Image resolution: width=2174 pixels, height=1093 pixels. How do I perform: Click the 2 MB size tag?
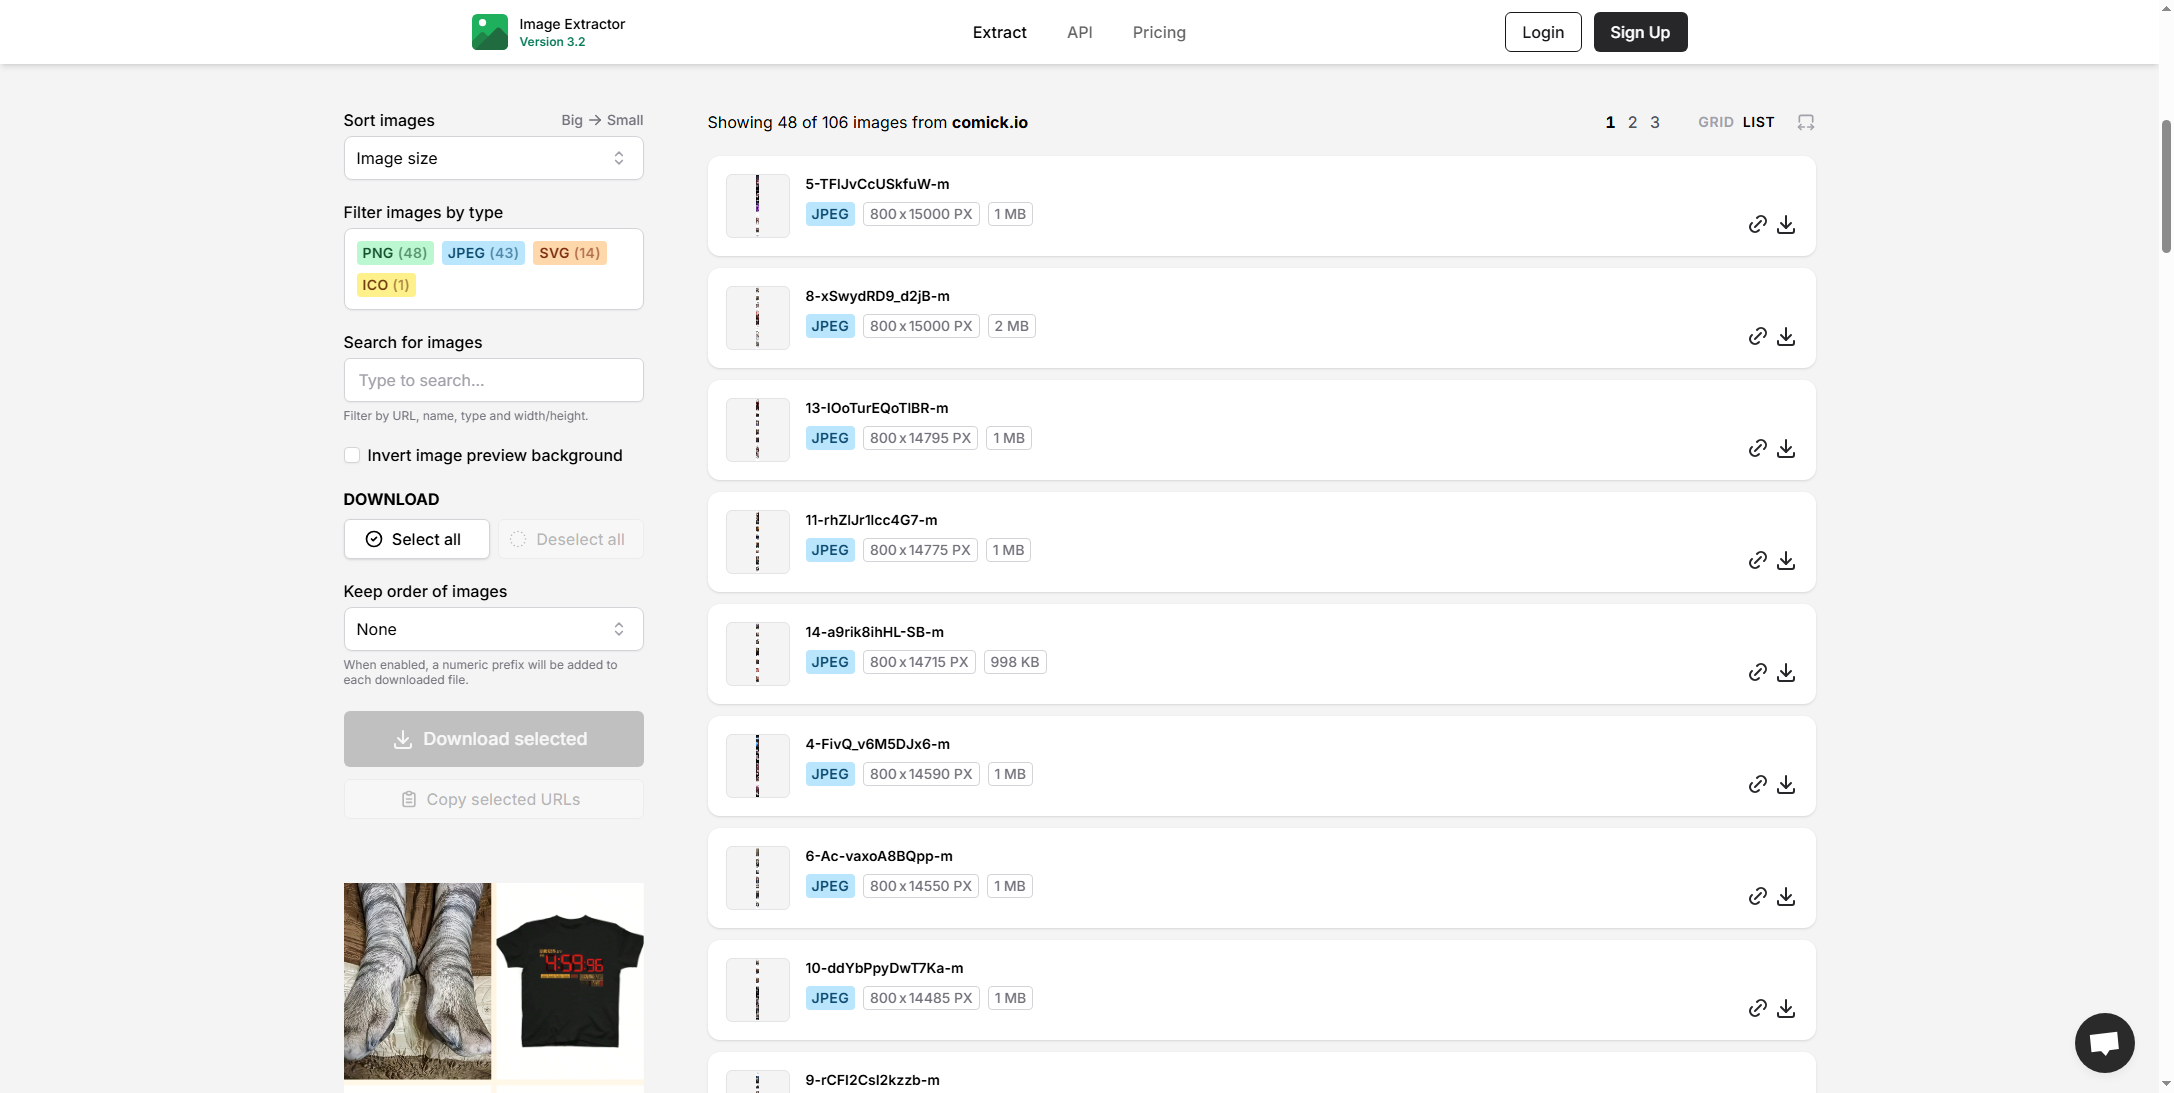[x=1011, y=326]
